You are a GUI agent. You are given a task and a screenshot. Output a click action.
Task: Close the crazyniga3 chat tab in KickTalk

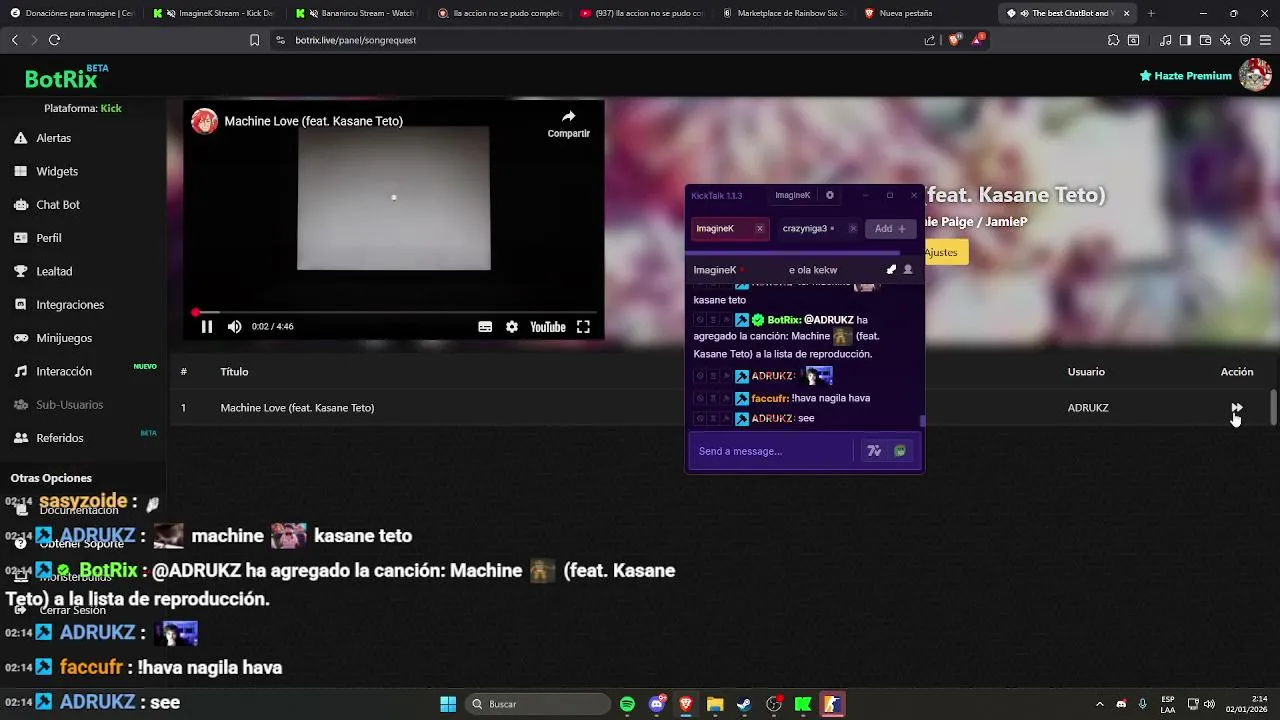tap(853, 229)
